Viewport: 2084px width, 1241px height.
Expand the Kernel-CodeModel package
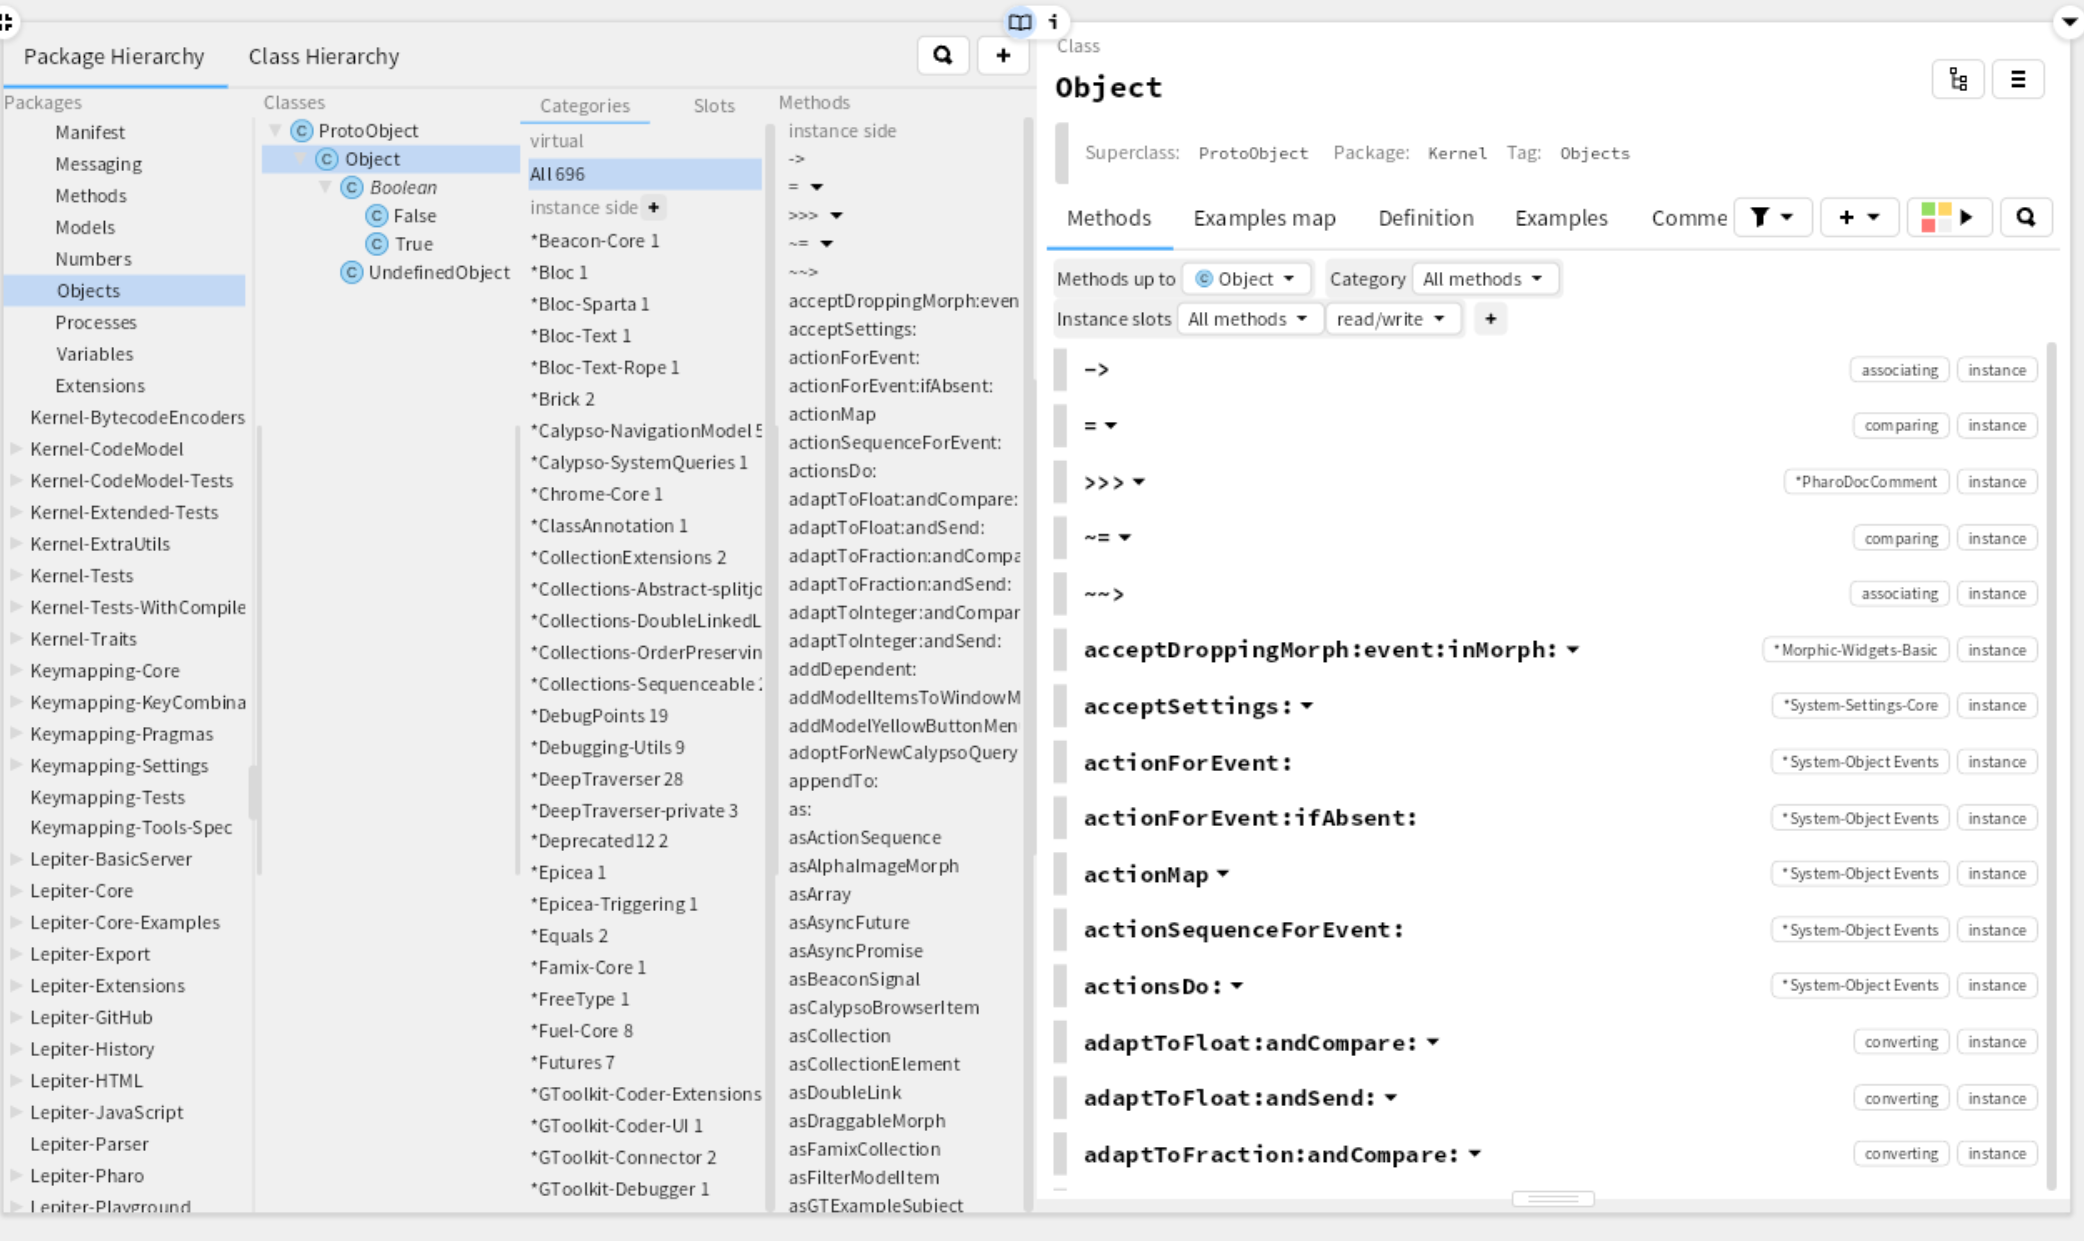pyautogui.click(x=16, y=449)
